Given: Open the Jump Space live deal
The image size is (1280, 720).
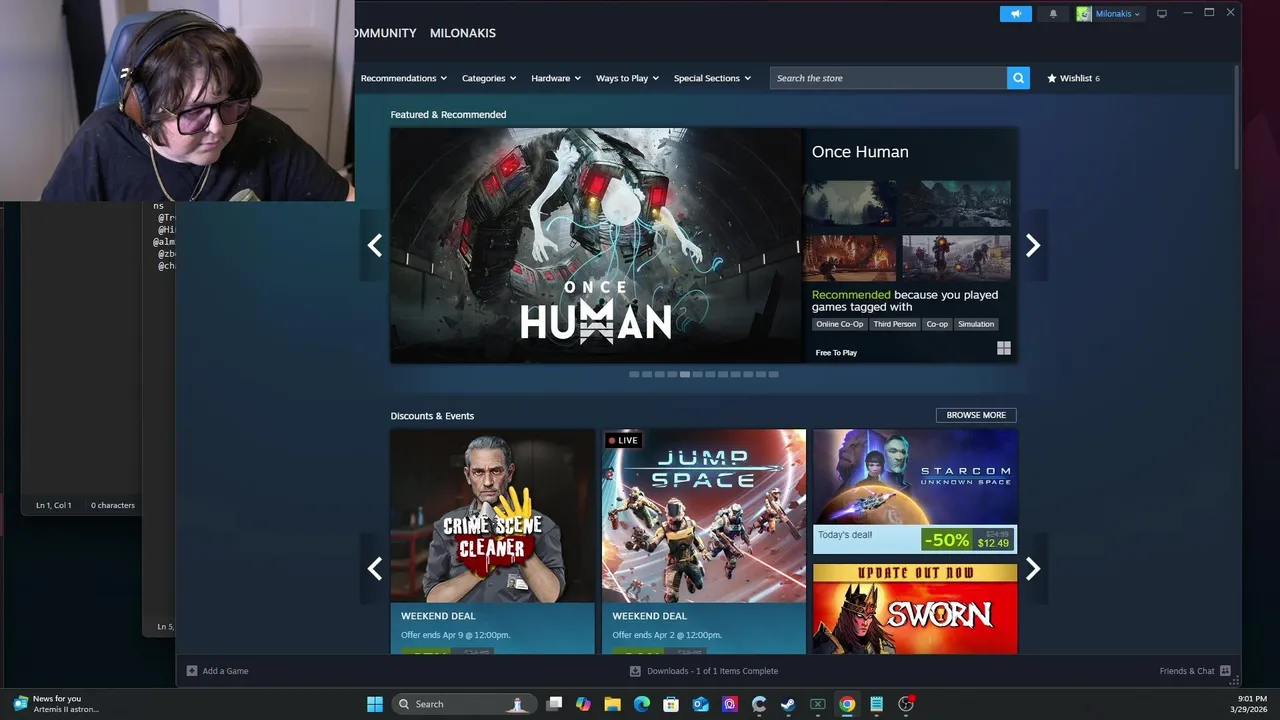Looking at the screenshot, I should click(x=703, y=541).
